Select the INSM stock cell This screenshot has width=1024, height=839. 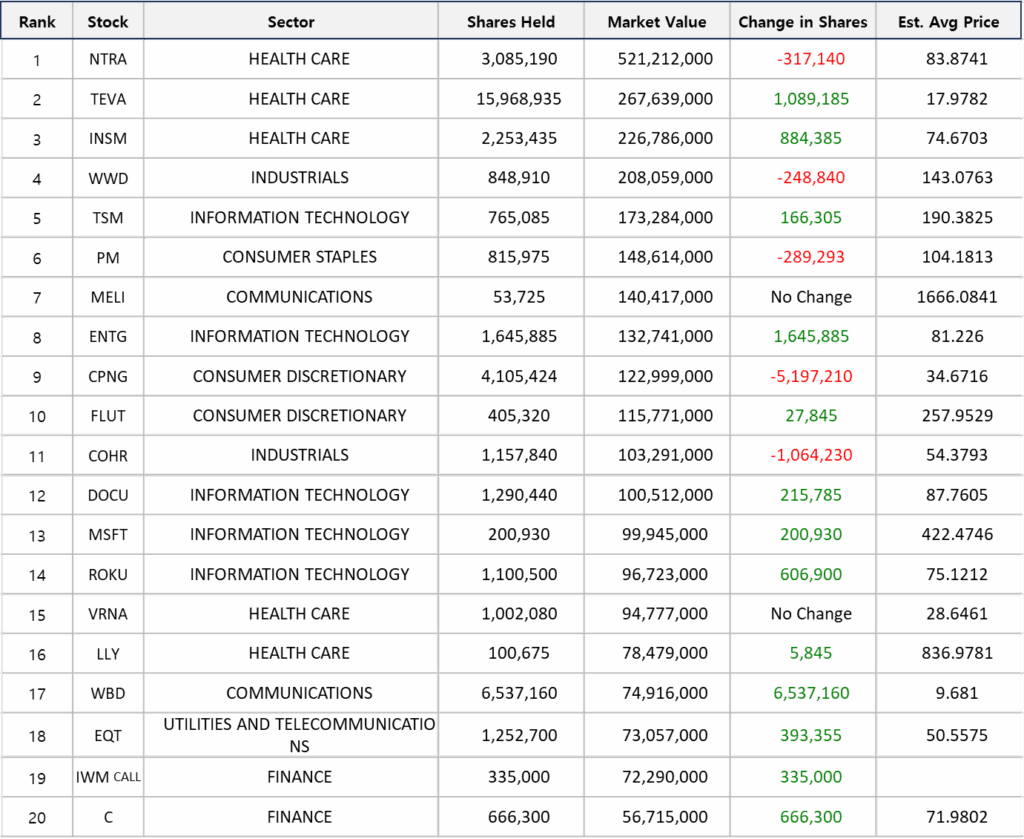point(108,138)
